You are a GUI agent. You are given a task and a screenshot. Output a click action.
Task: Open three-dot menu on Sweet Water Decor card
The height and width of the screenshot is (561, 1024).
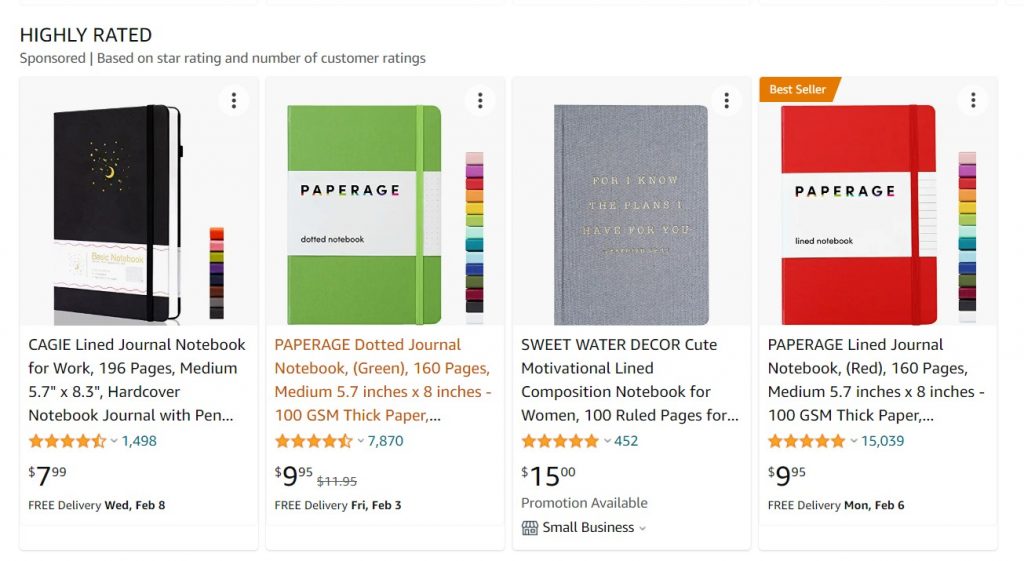point(727,100)
